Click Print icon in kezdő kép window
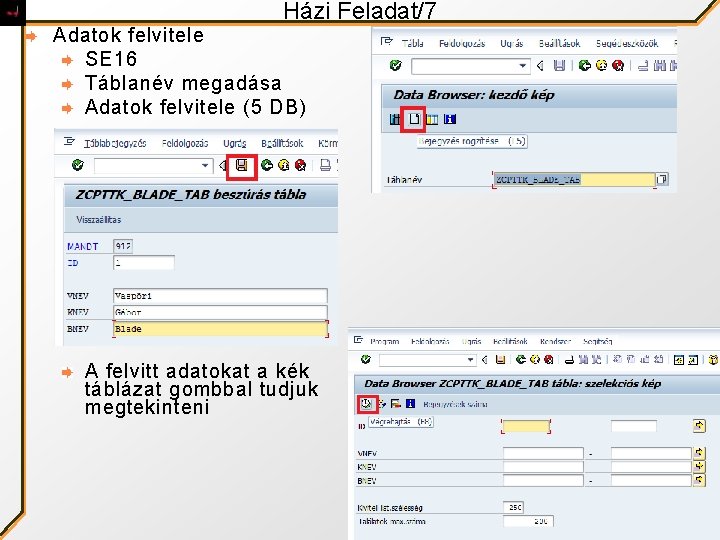The height and width of the screenshot is (540, 720). (643, 66)
